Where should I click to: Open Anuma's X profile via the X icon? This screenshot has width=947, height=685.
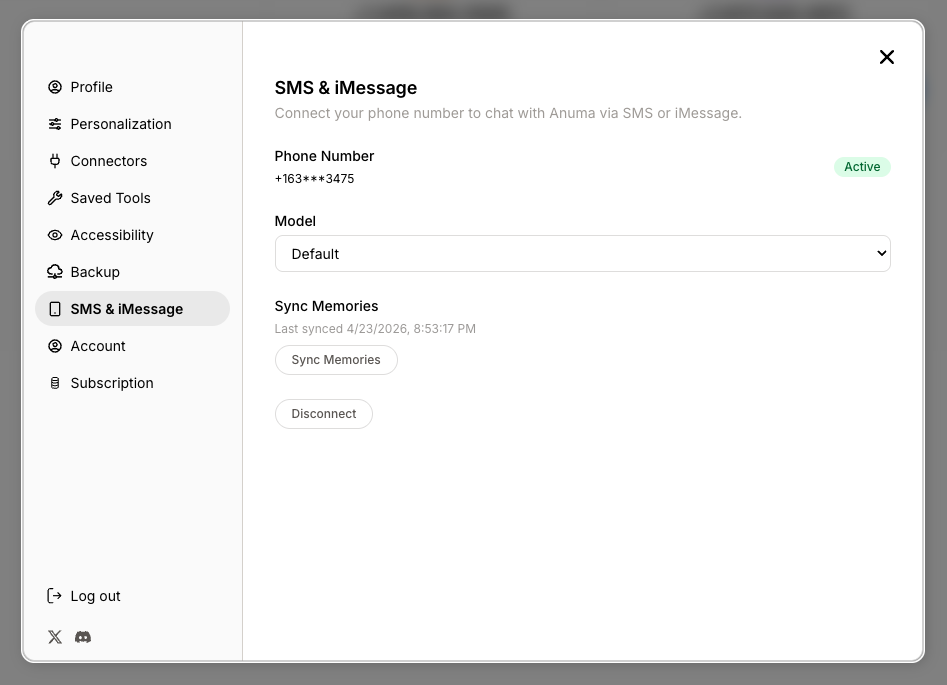[55, 637]
